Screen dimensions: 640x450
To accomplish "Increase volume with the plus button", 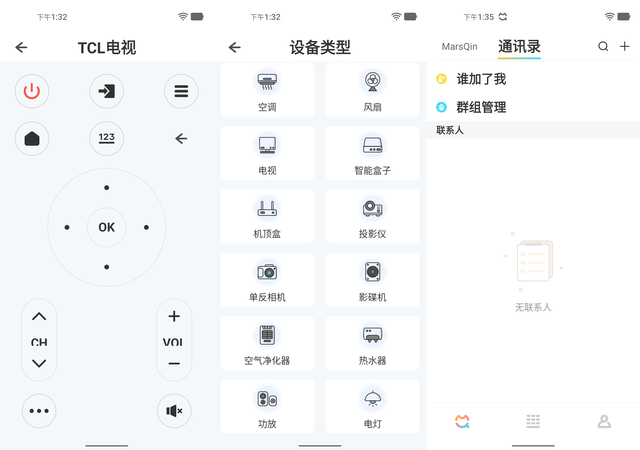I will tap(174, 316).
